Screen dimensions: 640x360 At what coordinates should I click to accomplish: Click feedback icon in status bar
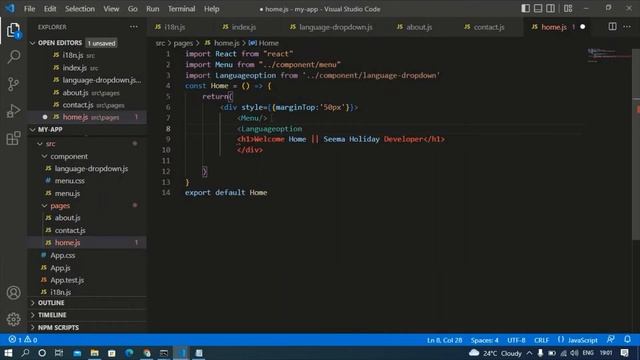pos(611,340)
